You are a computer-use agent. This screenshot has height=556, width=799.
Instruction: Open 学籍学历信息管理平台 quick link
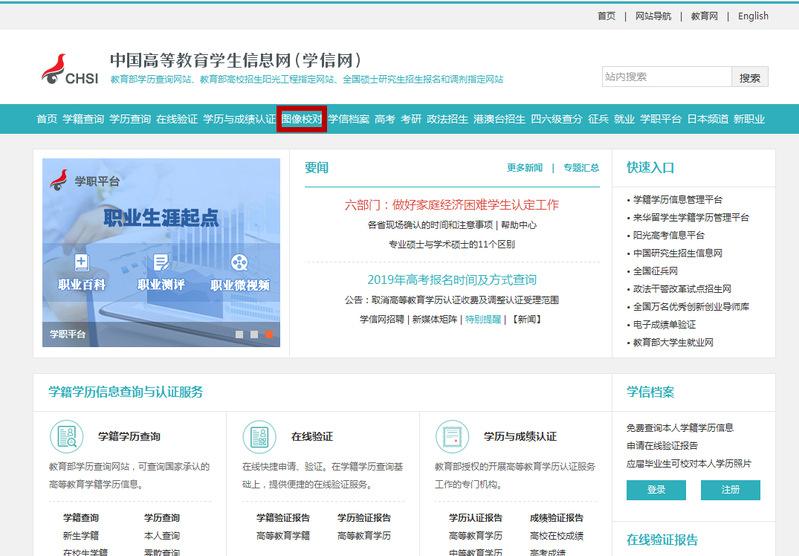pyautogui.click(x=677, y=200)
